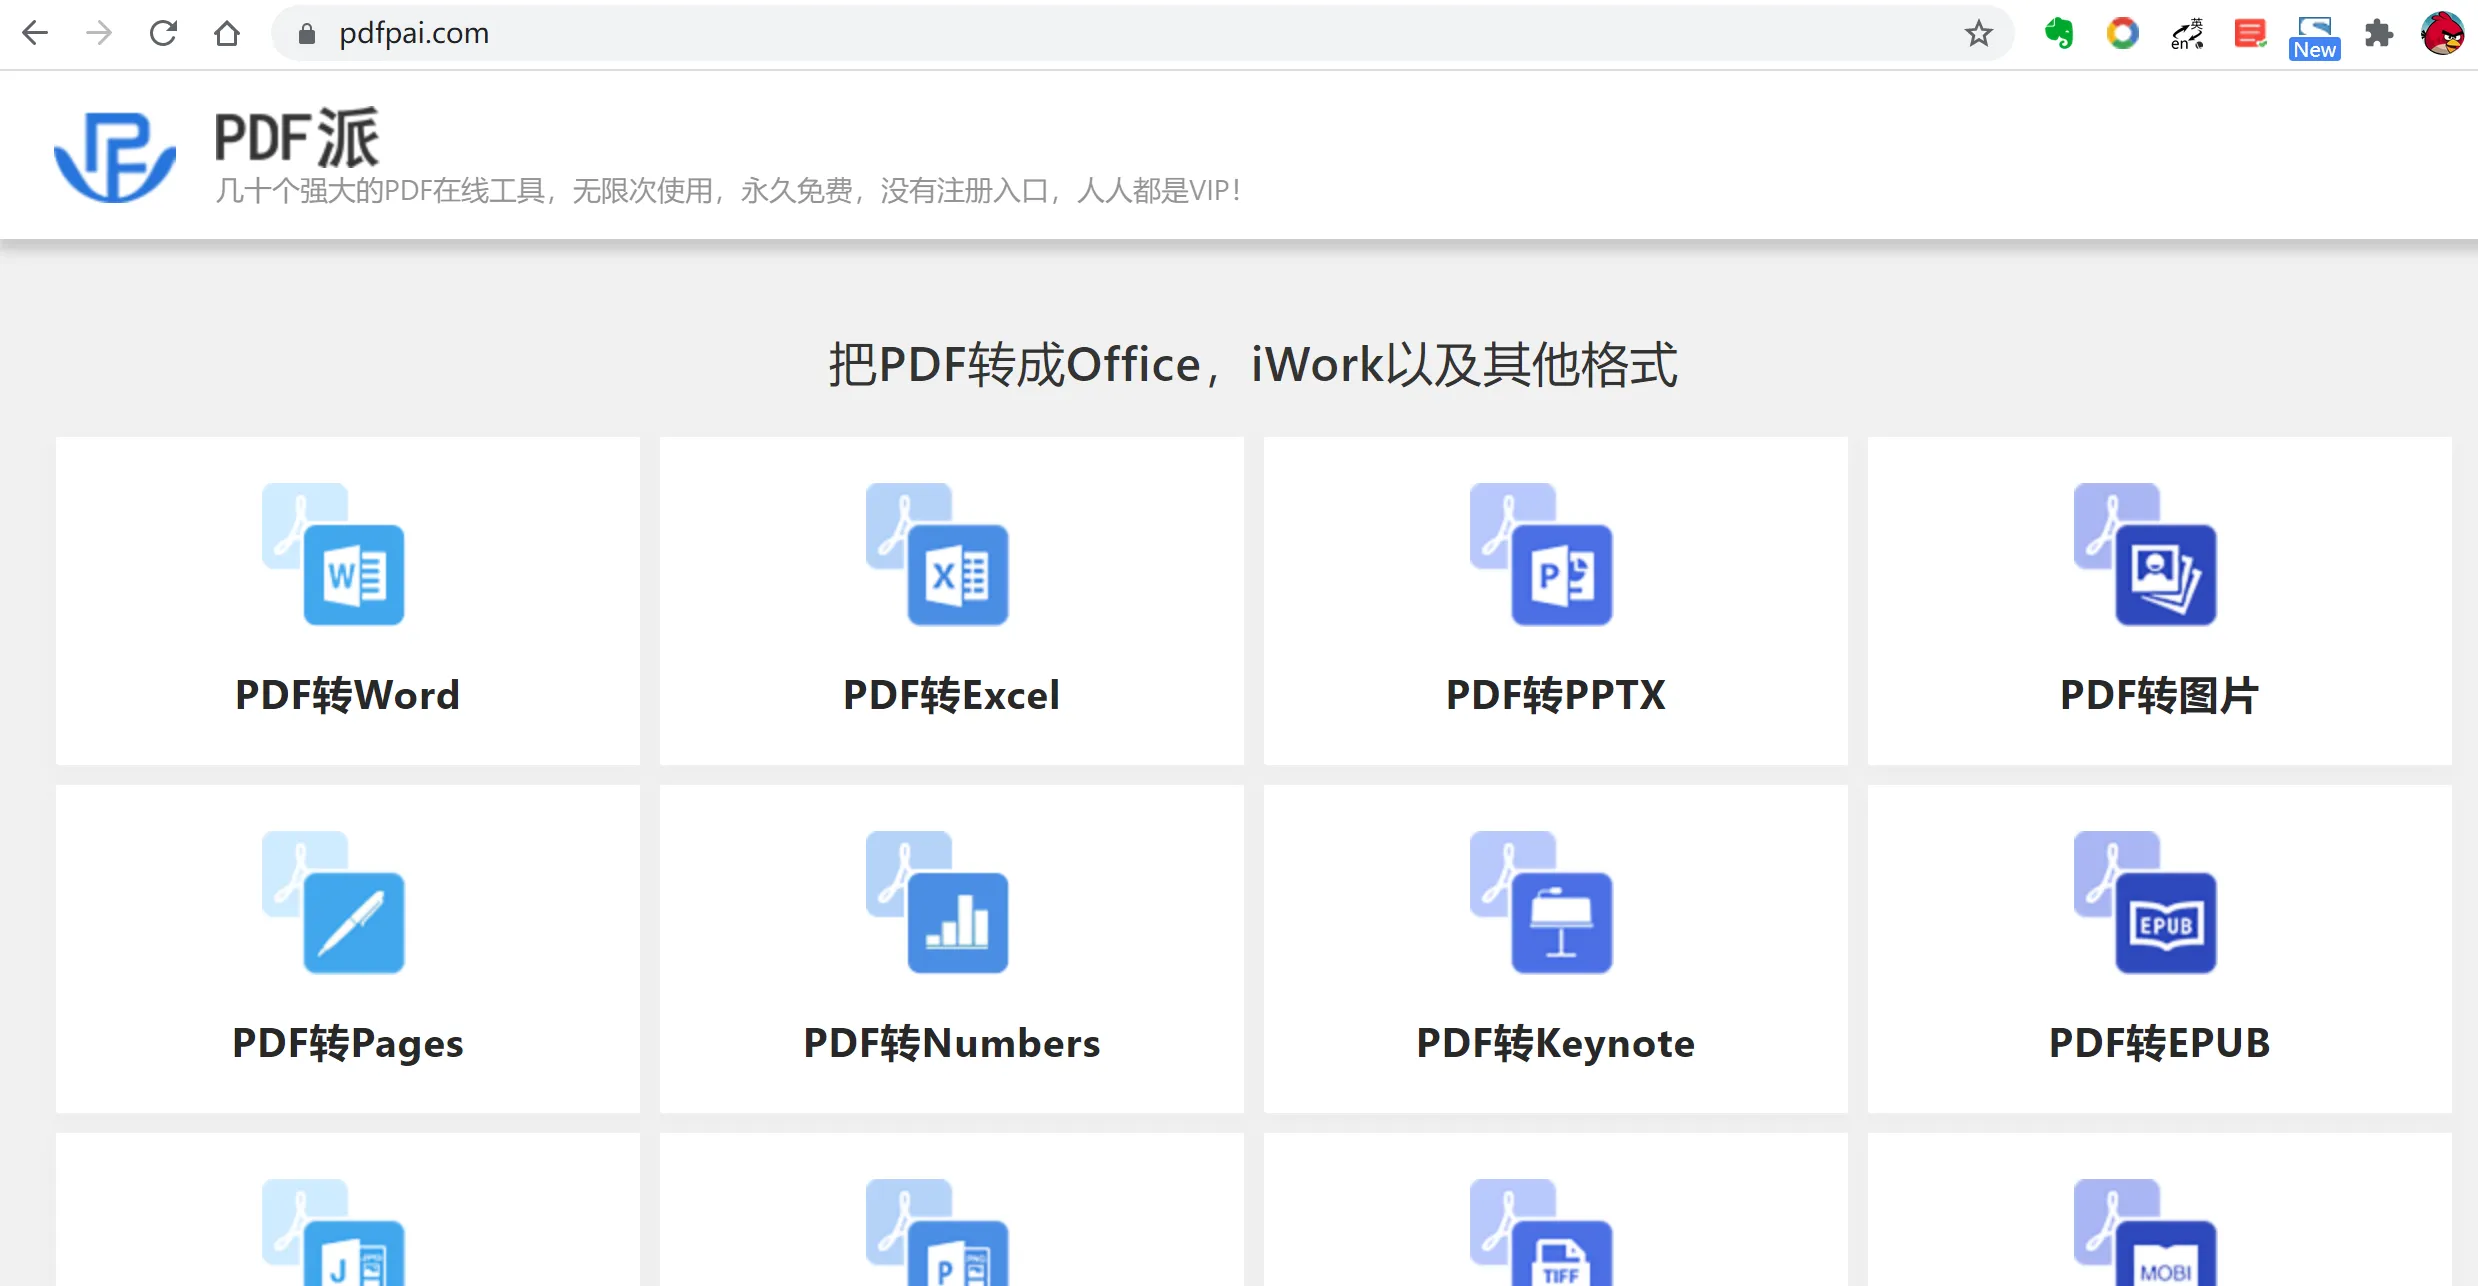Click the PDF转EPUB icon
This screenshot has height=1286, width=2478.
(2145, 902)
